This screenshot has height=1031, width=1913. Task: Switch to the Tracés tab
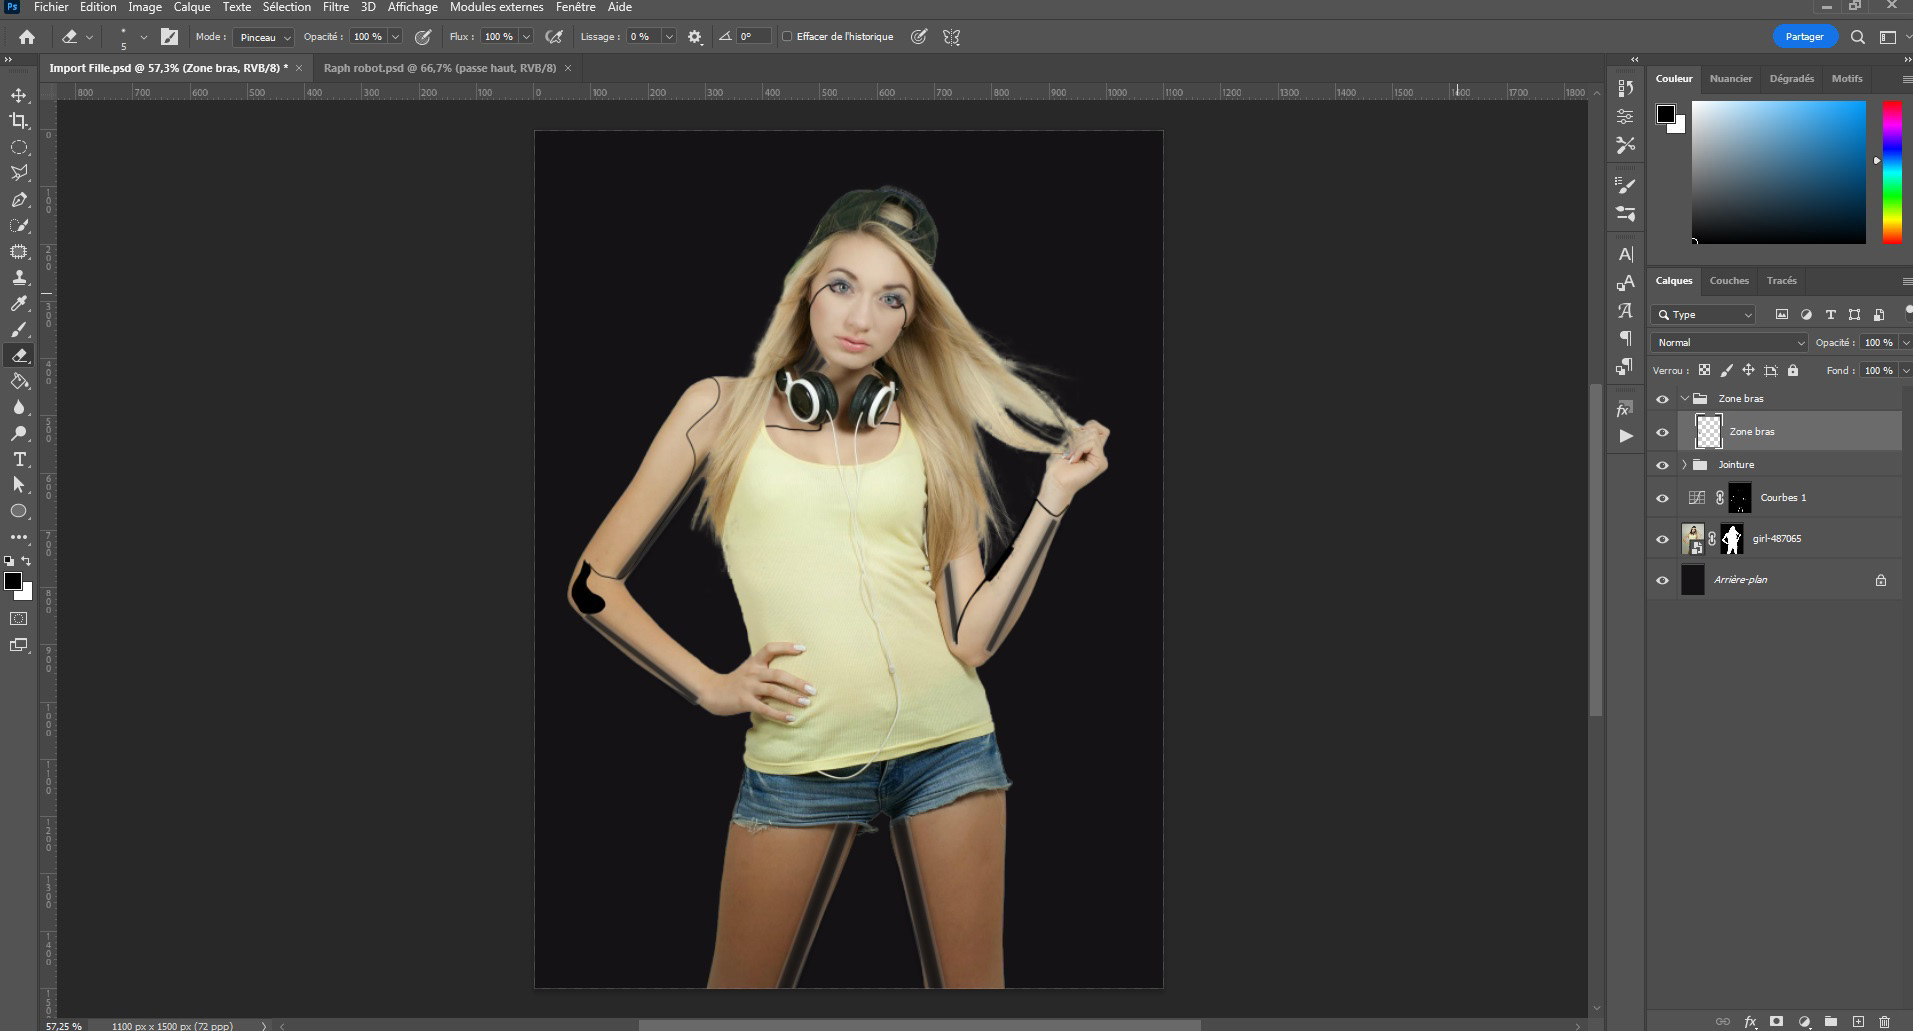[1781, 281]
